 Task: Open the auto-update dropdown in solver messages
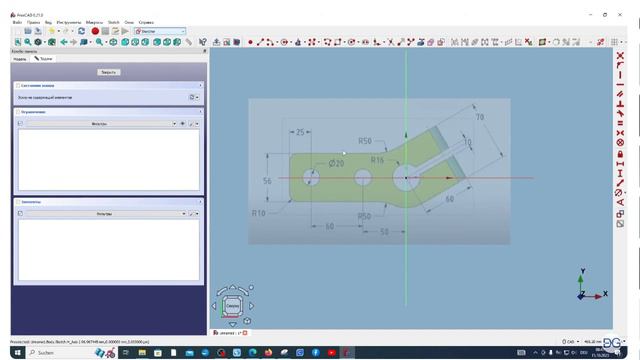pos(197,97)
